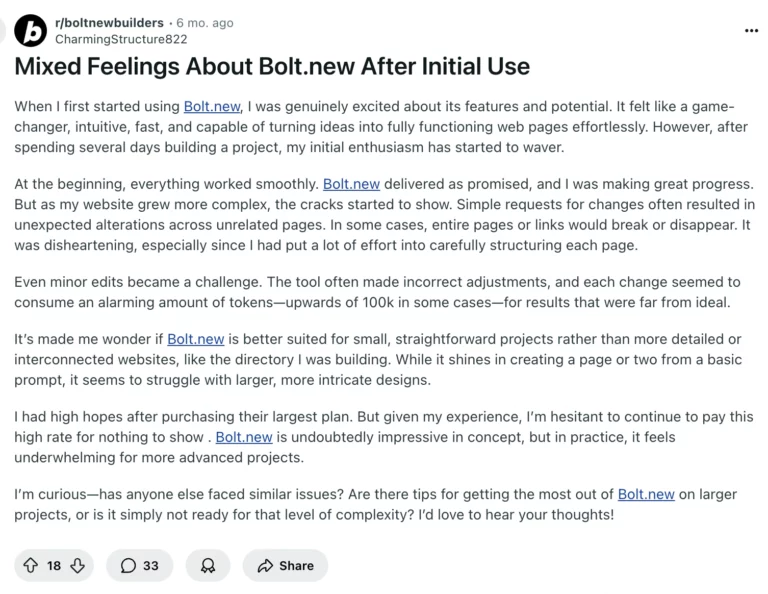Screen dimensions: 768x594
Task: Open CharmingStructure822's user profile
Action: click(121, 39)
